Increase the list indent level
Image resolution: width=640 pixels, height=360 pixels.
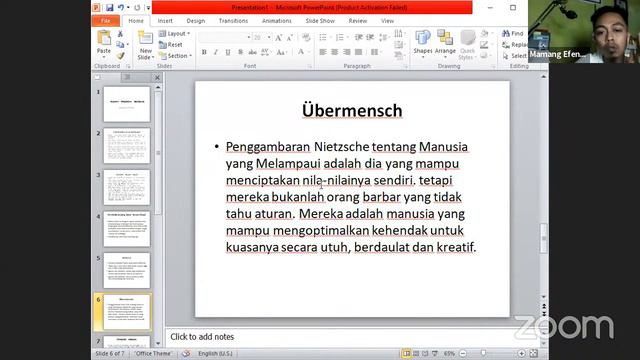[370, 38]
